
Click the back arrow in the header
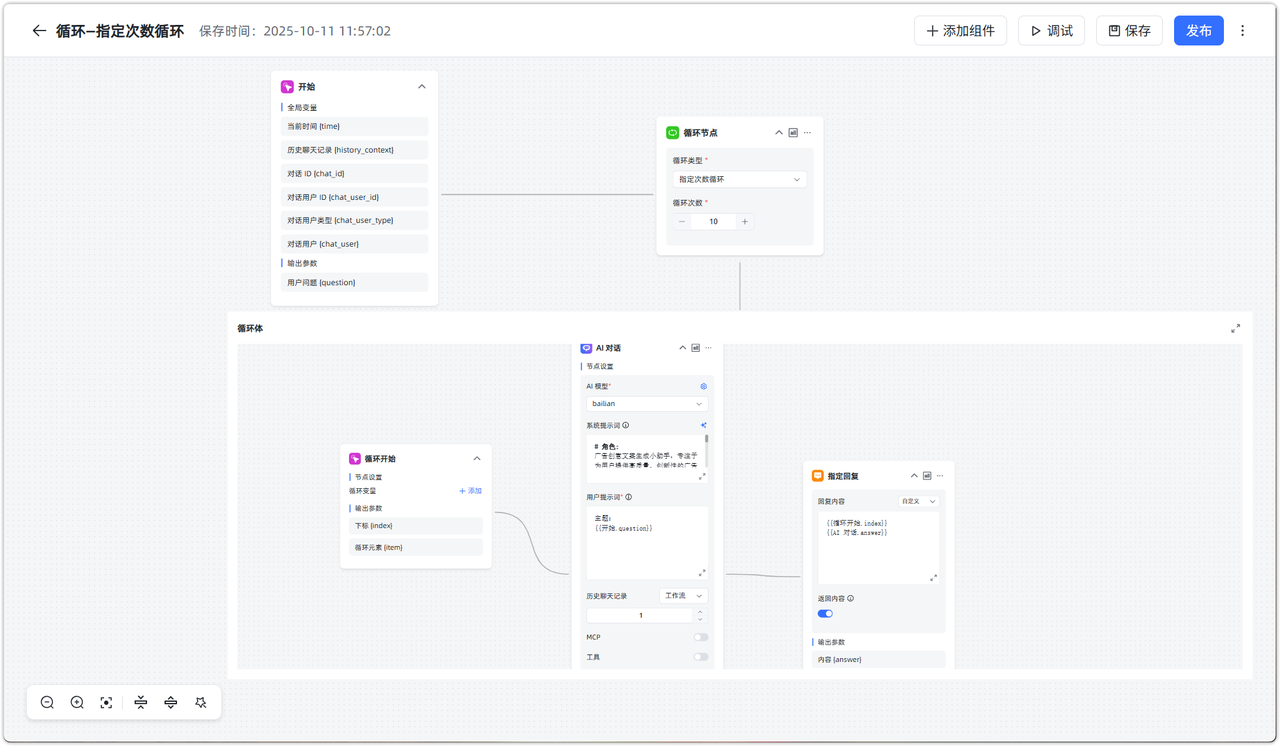tap(39, 31)
